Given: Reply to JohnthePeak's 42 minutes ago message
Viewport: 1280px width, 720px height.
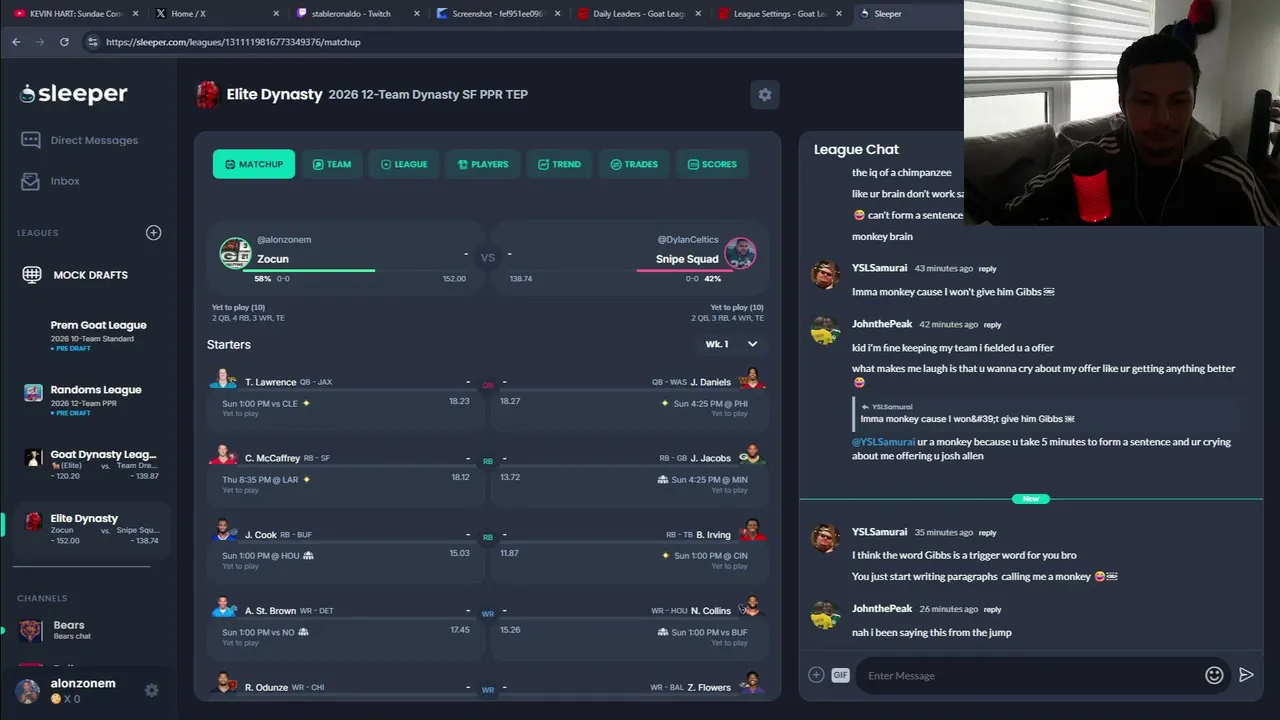Looking at the screenshot, I should point(992,325).
